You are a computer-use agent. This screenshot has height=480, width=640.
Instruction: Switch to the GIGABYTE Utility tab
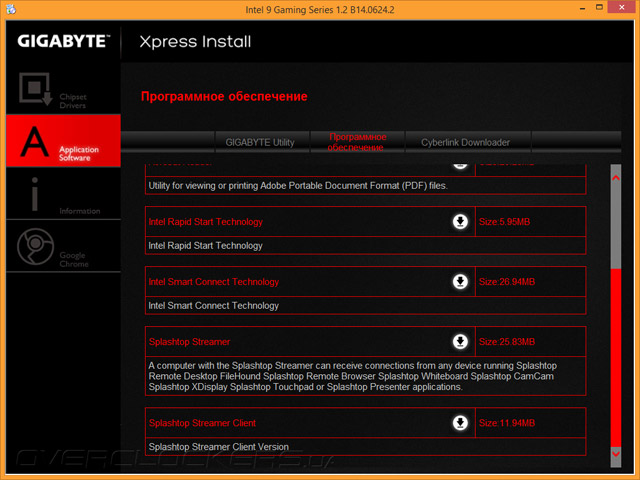click(x=262, y=142)
